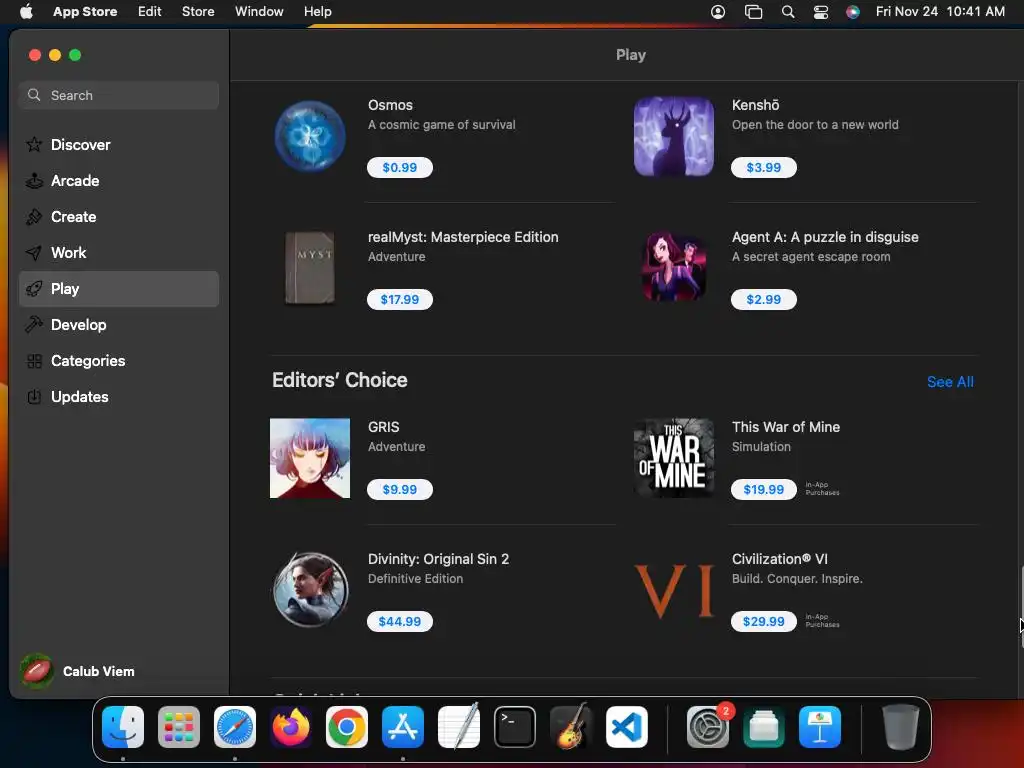Open the green jar app in the Dock

coord(764,727)
